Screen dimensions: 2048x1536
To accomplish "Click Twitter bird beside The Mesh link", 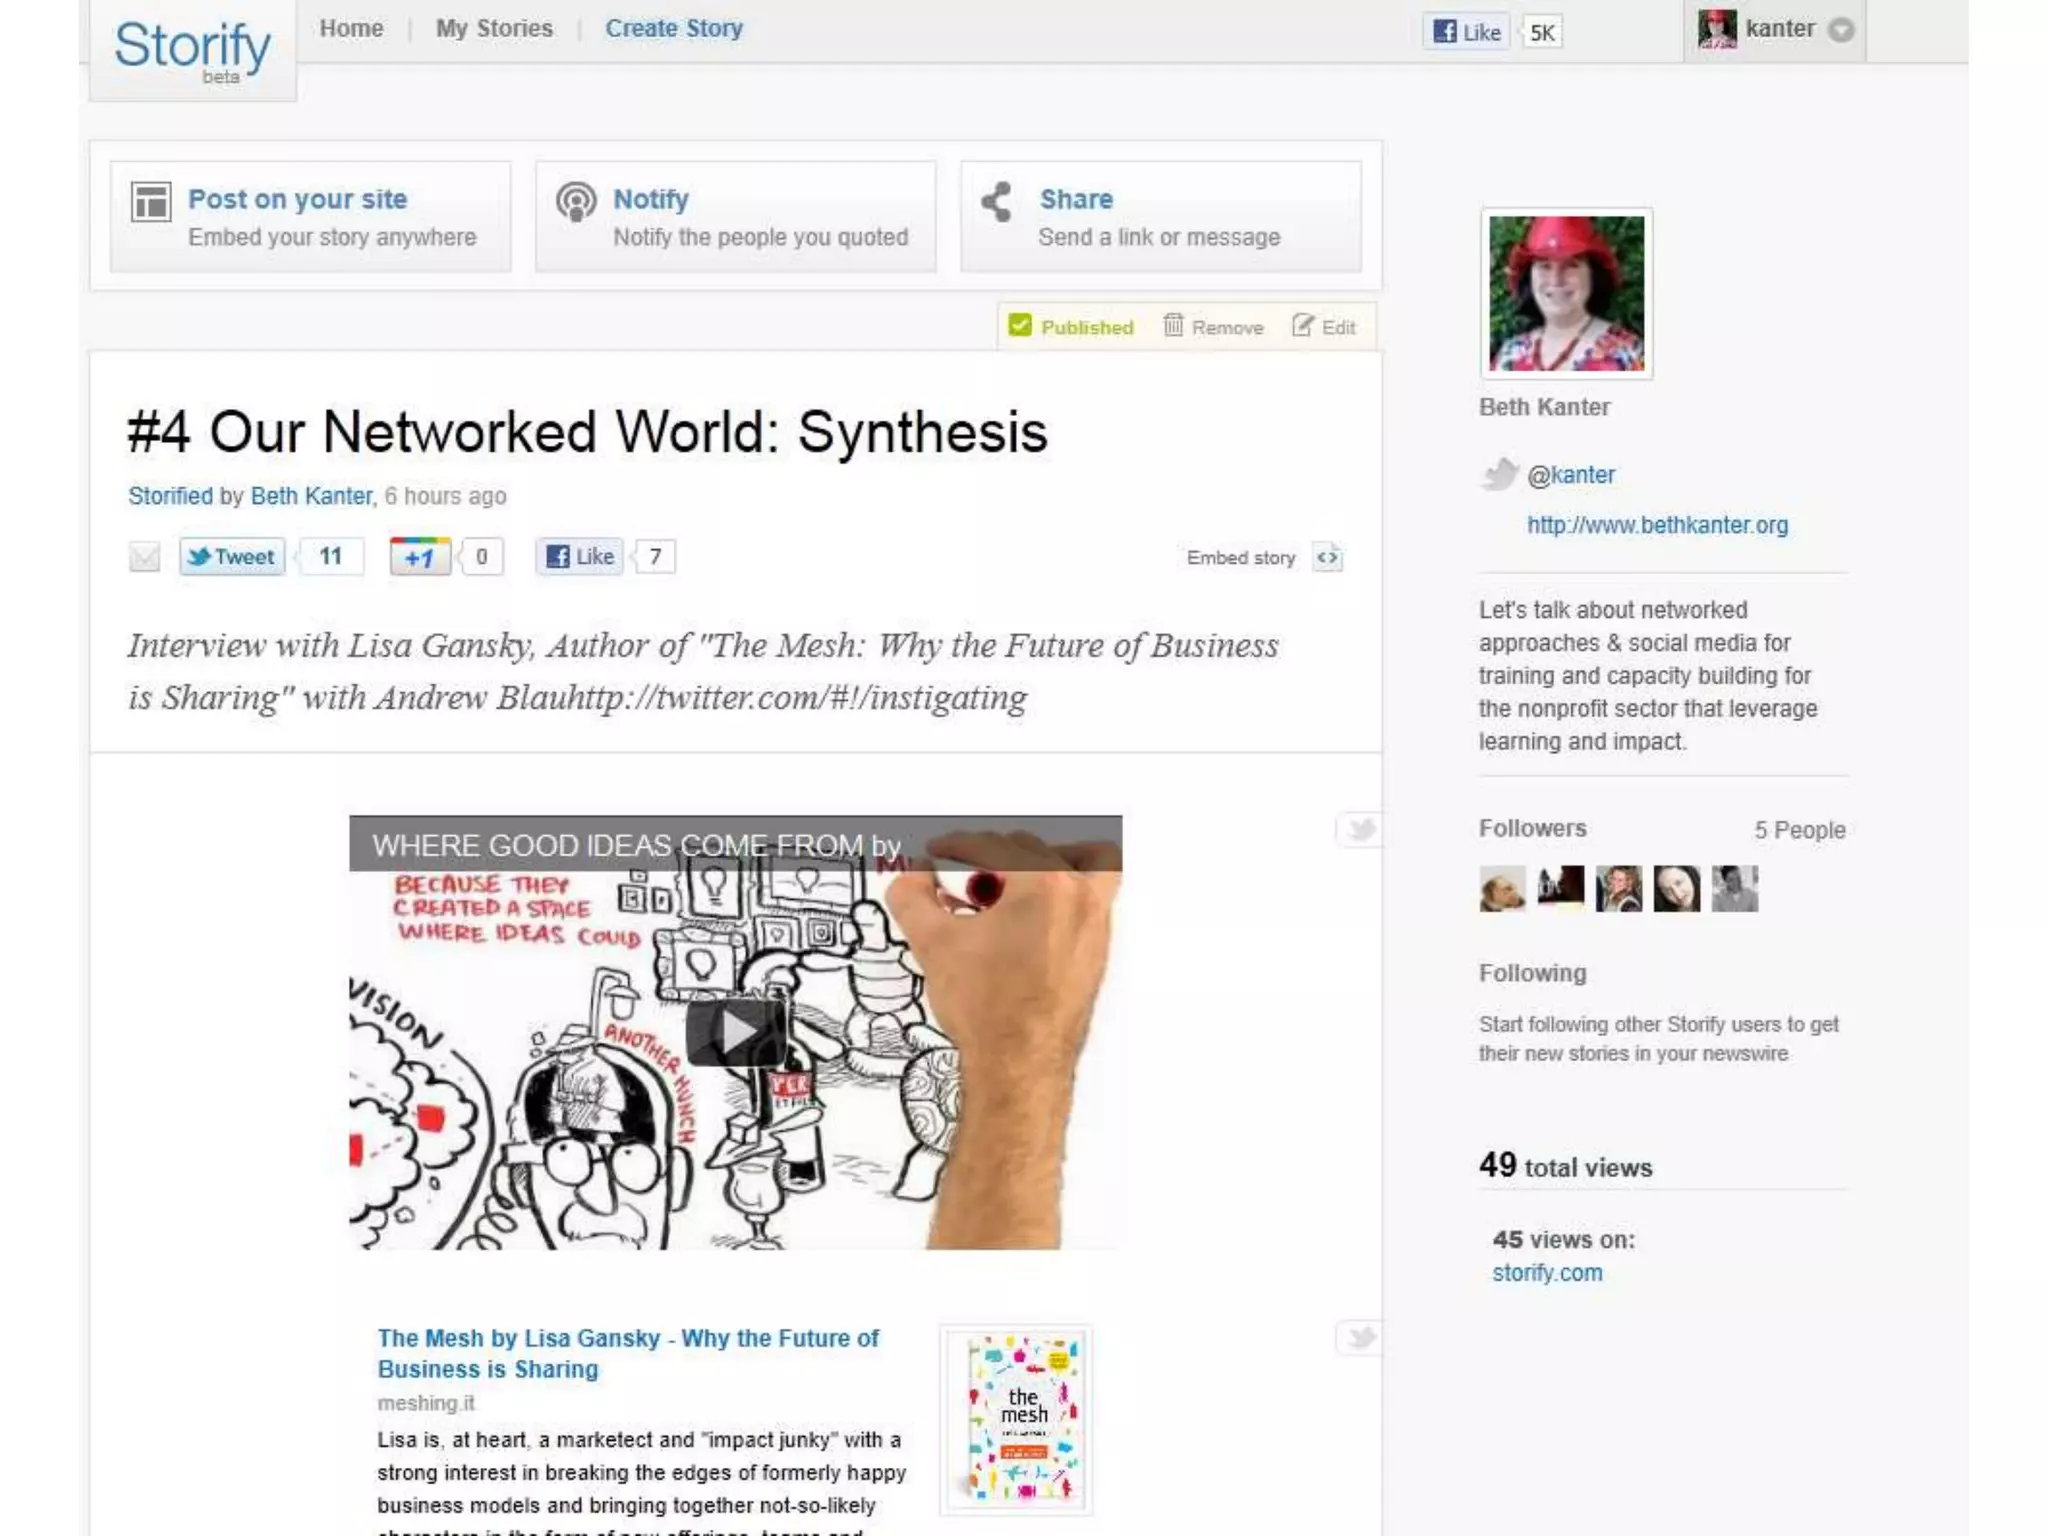I will [x=1360, y=1337].
